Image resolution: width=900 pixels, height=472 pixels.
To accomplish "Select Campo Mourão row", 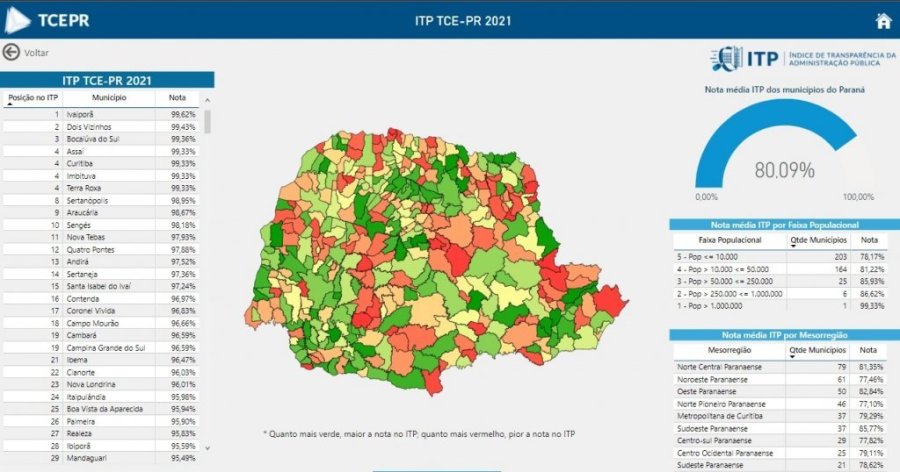I will 100,323.
